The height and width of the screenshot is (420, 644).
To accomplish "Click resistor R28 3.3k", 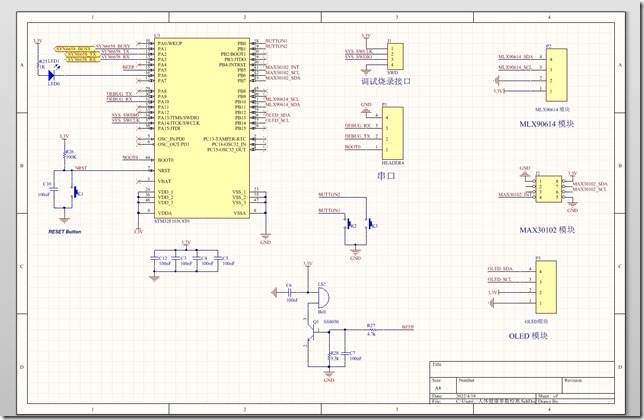I will click(x=329, y=356).
